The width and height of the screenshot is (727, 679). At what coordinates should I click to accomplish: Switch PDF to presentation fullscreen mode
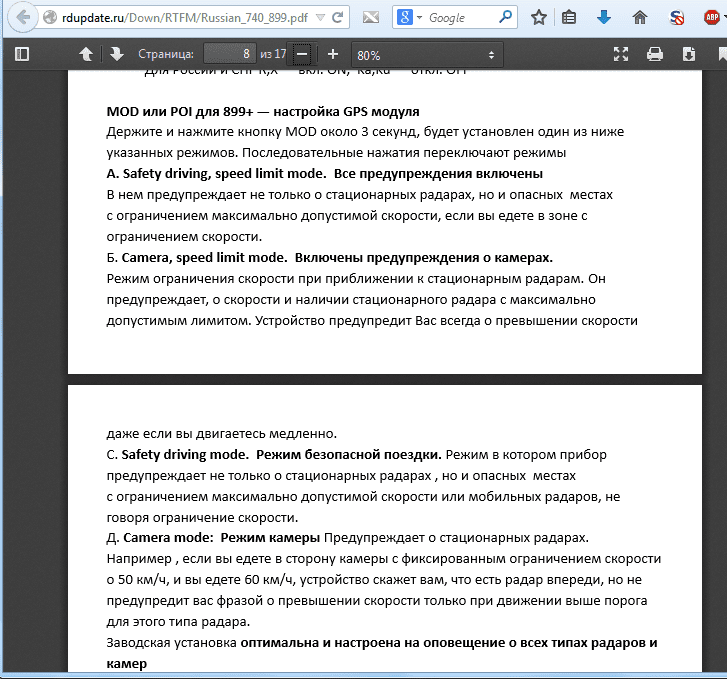pos(621,54)
